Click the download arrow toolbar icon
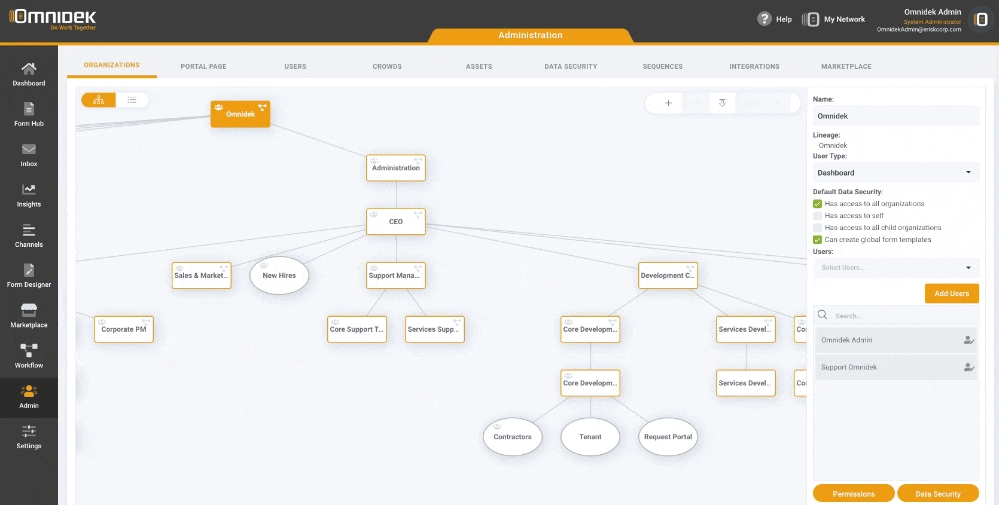The height and width of the screenshot is (505, 999). (722, 103)
